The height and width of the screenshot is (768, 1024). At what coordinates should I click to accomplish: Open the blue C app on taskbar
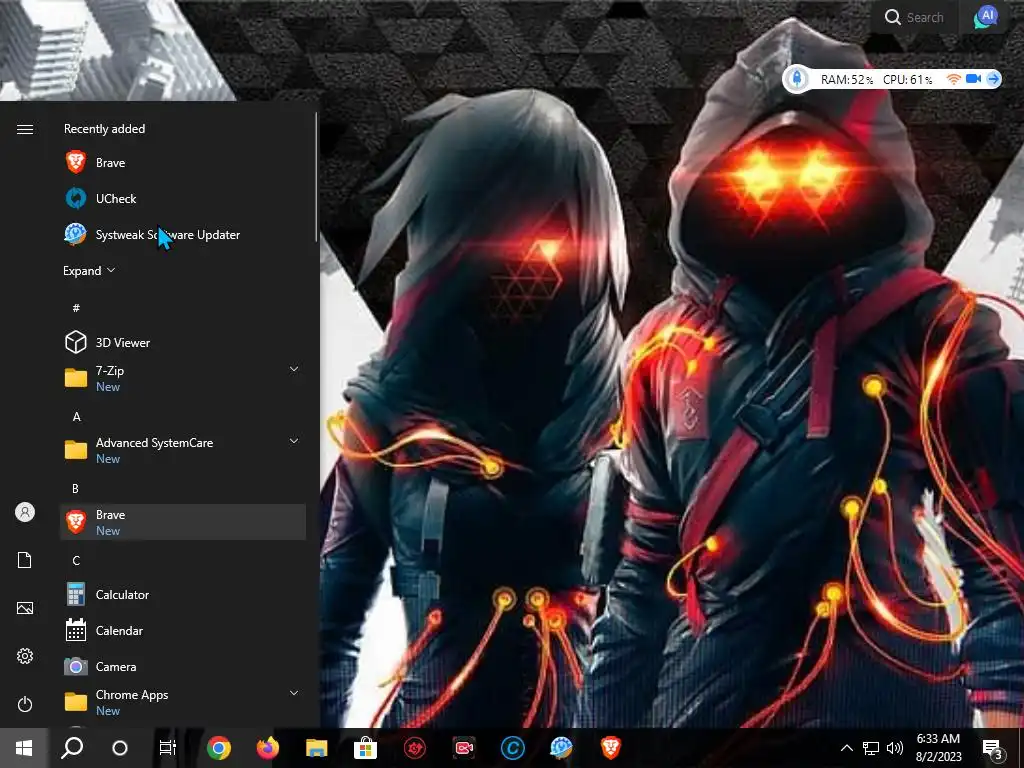coord(513,748)
